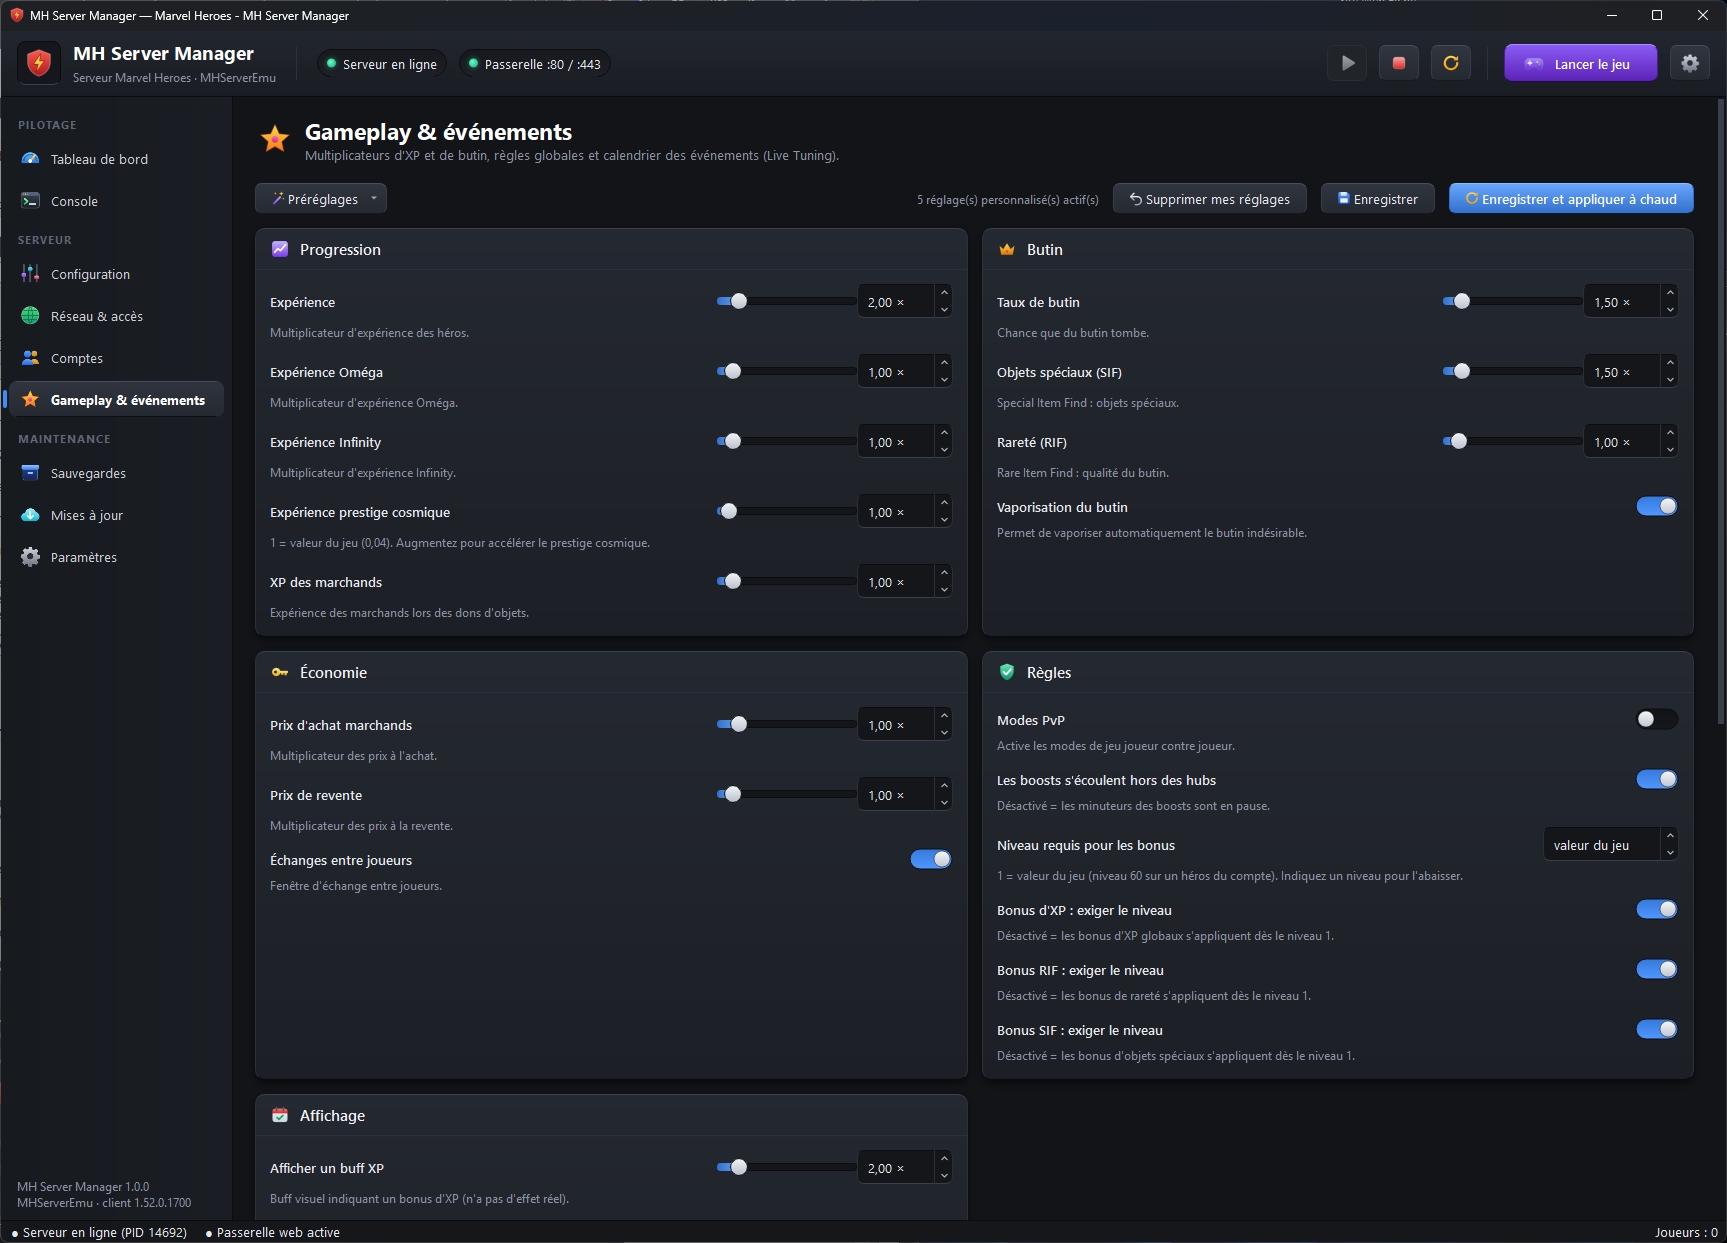The image size is (1727, 1243).
Task: Select Gameplay & événements in the sidebar
Action: (116, 400)
